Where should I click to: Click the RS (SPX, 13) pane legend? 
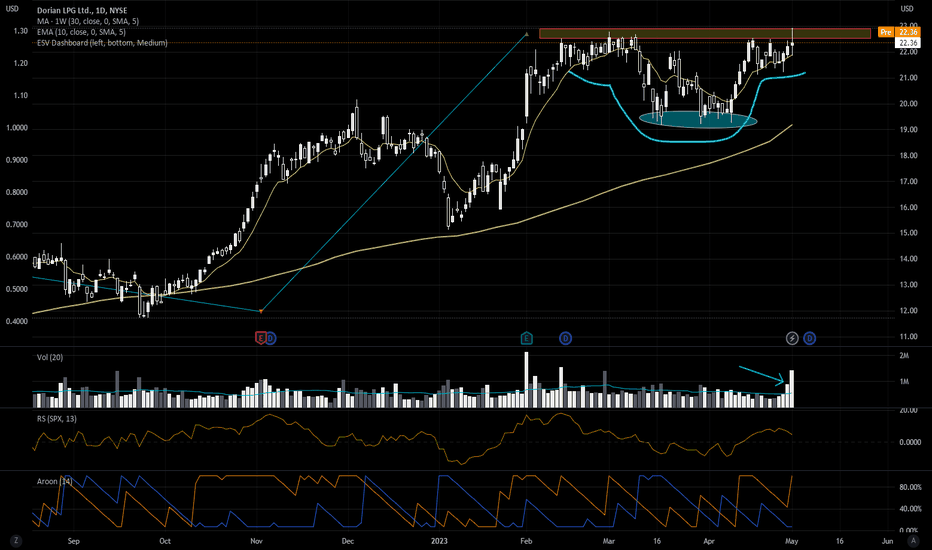57,419
